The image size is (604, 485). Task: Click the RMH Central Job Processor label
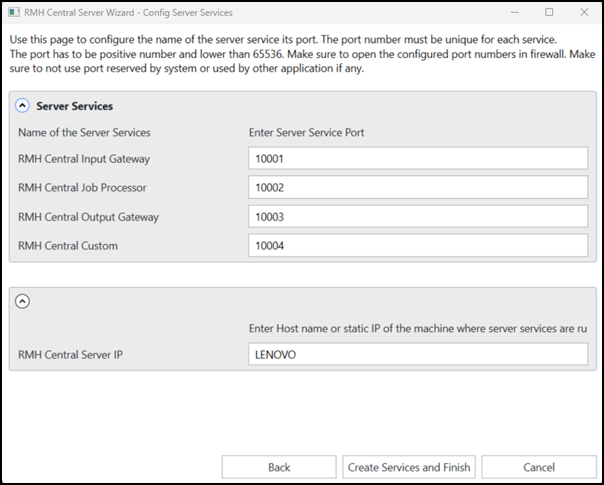(82, 188)
